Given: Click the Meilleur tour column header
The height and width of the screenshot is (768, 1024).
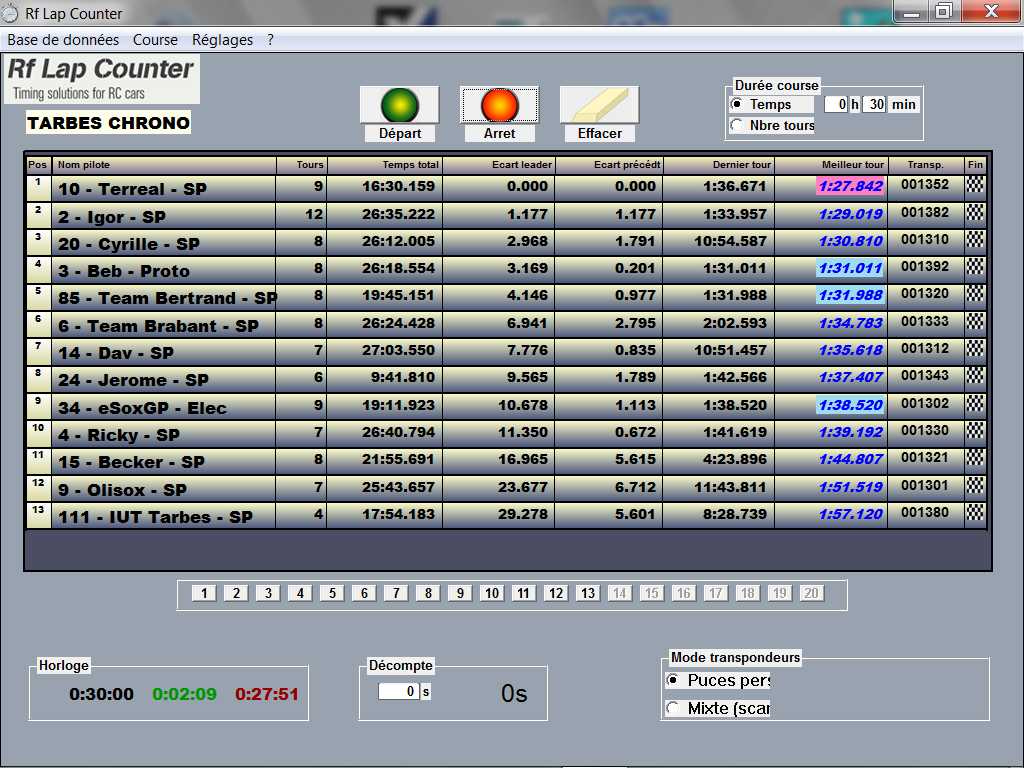Looking at the screenshot, I should [x=852, y=164].
